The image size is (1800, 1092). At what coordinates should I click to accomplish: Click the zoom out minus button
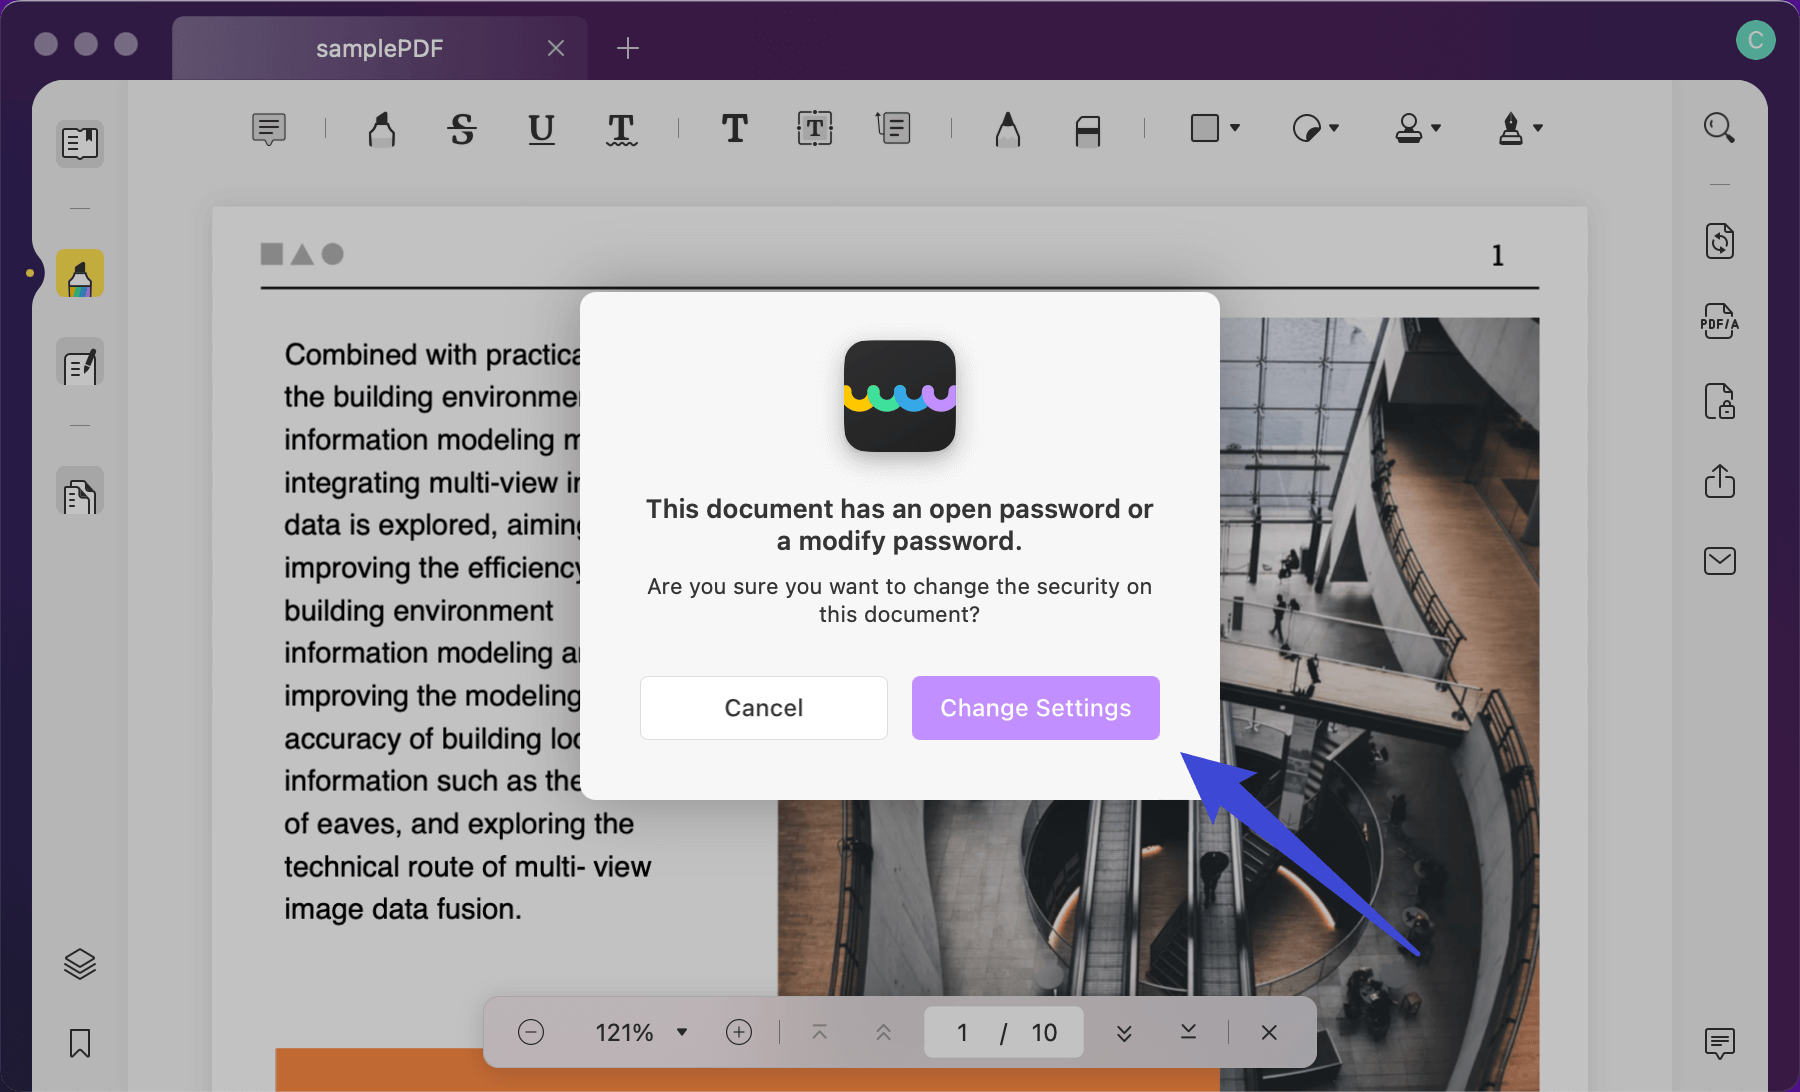click(531, 1032)
